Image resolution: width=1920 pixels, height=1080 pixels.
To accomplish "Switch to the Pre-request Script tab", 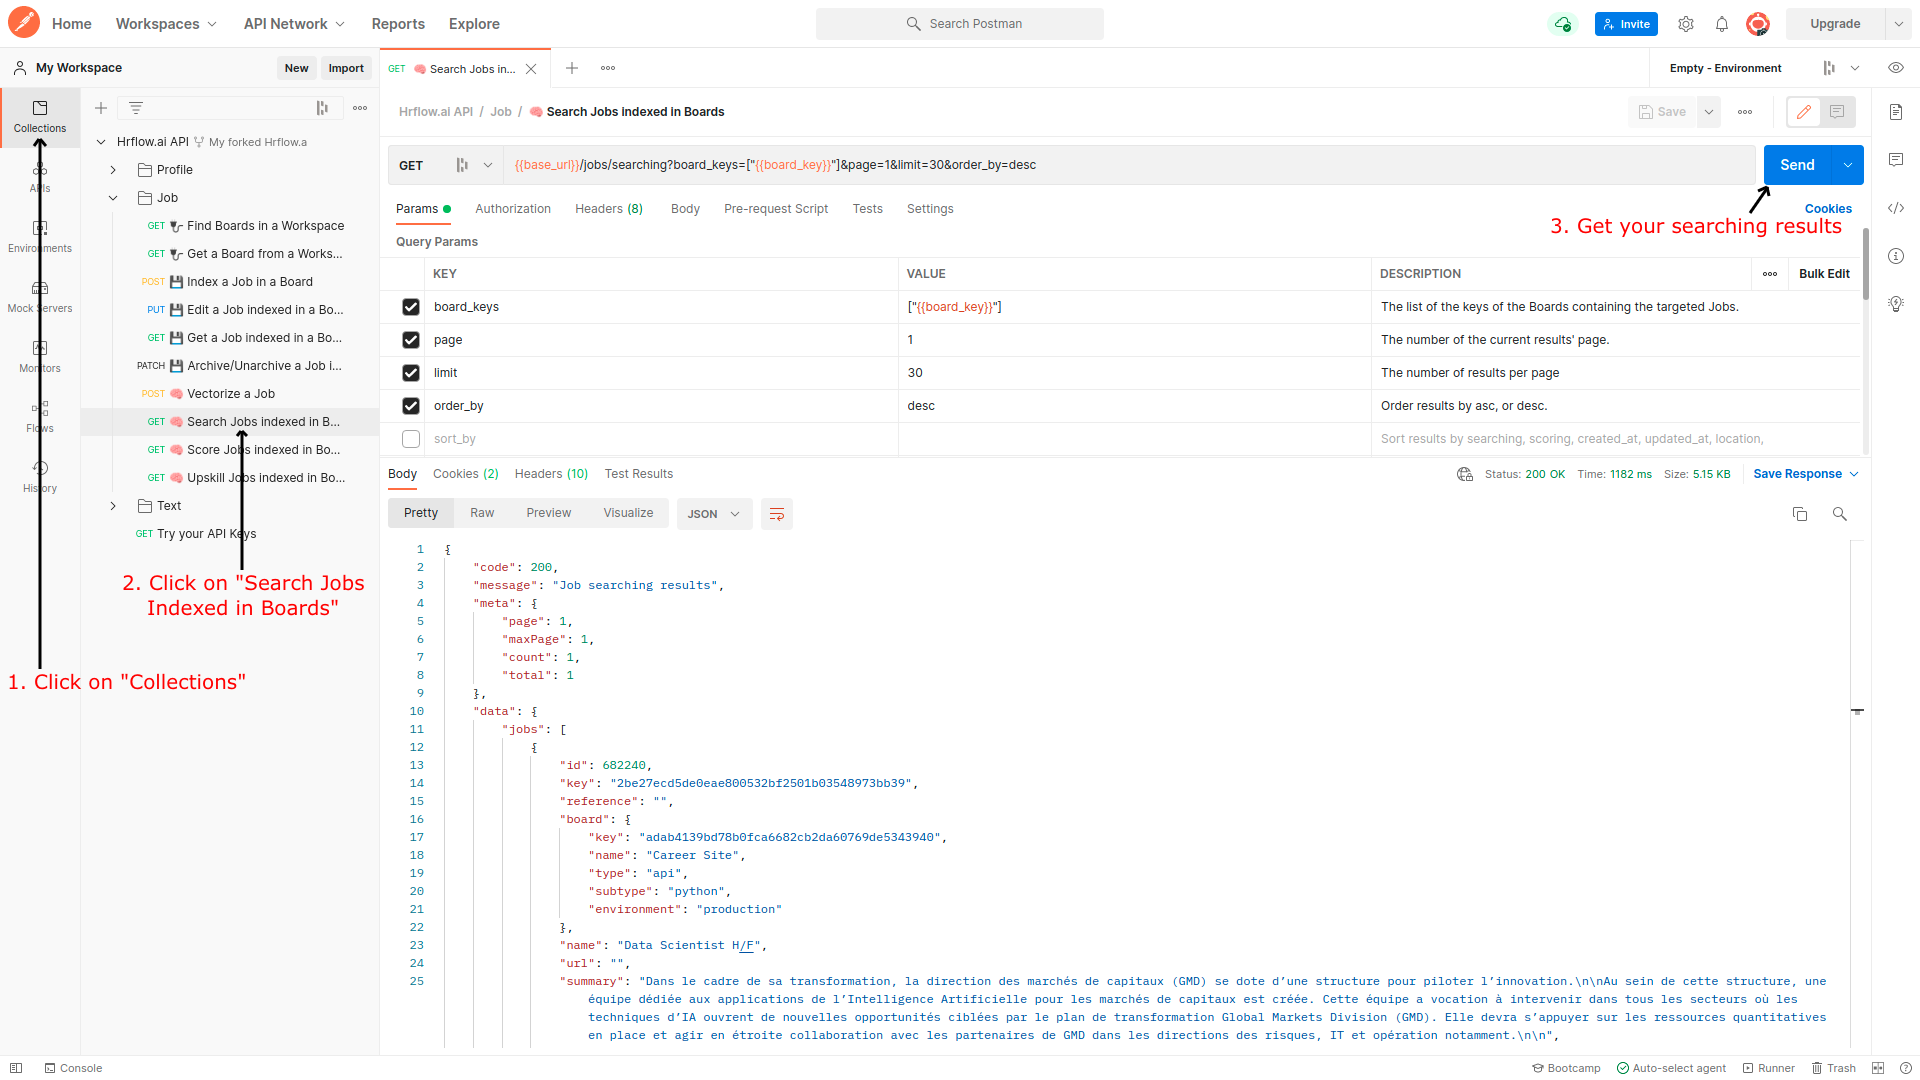I will click(776, 209).
